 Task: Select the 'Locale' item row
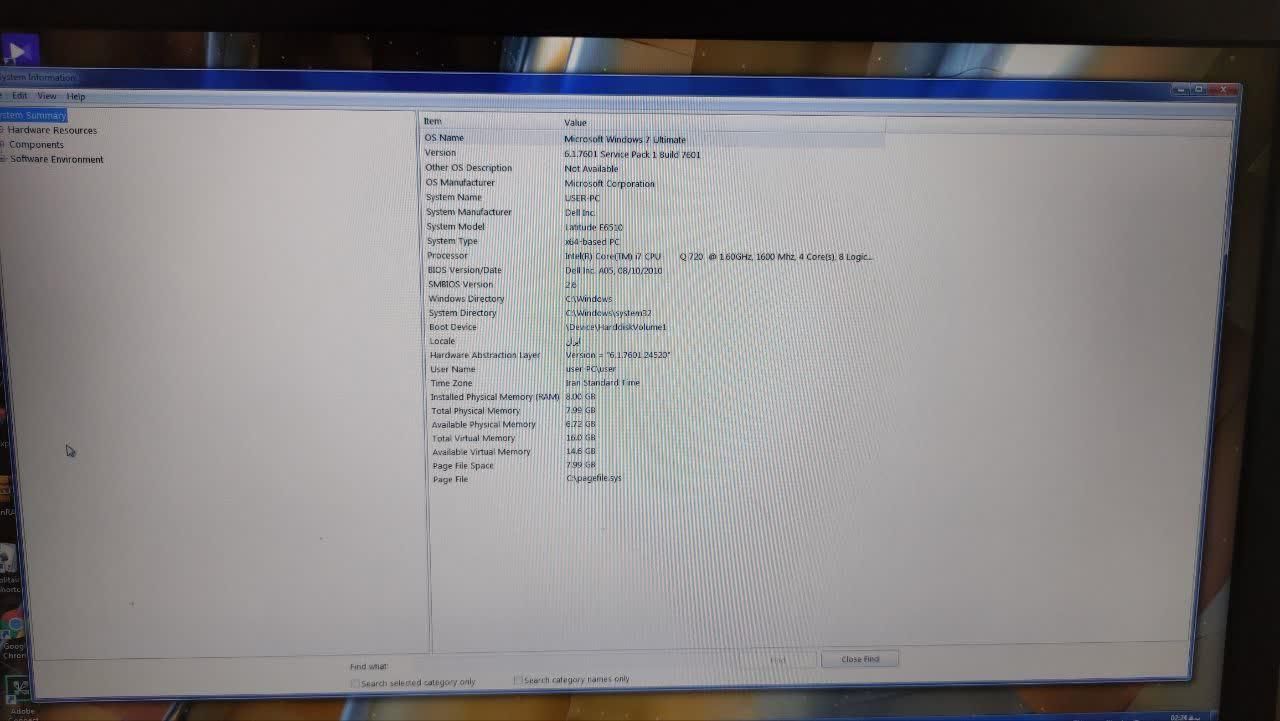pyautogui.click(x=442, y=341)
